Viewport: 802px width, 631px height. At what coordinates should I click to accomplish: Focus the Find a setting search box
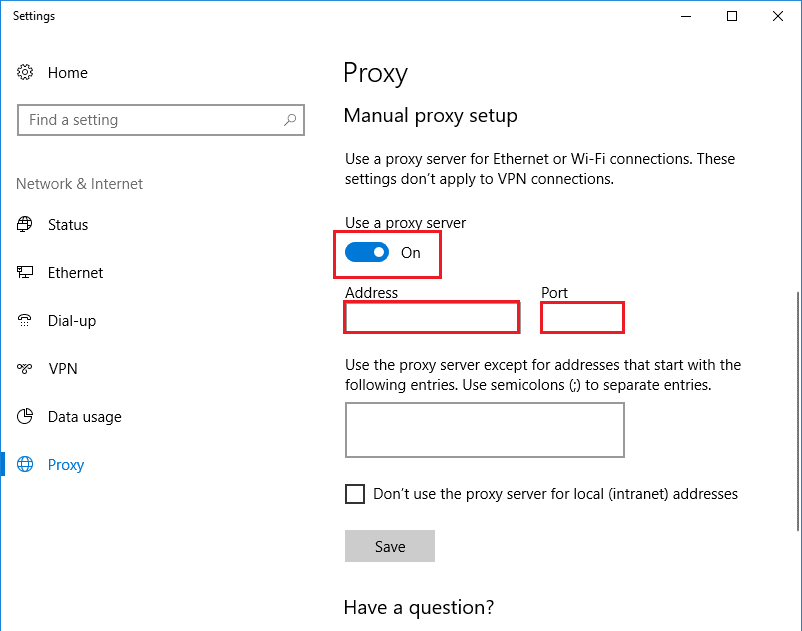coord(150,120)
